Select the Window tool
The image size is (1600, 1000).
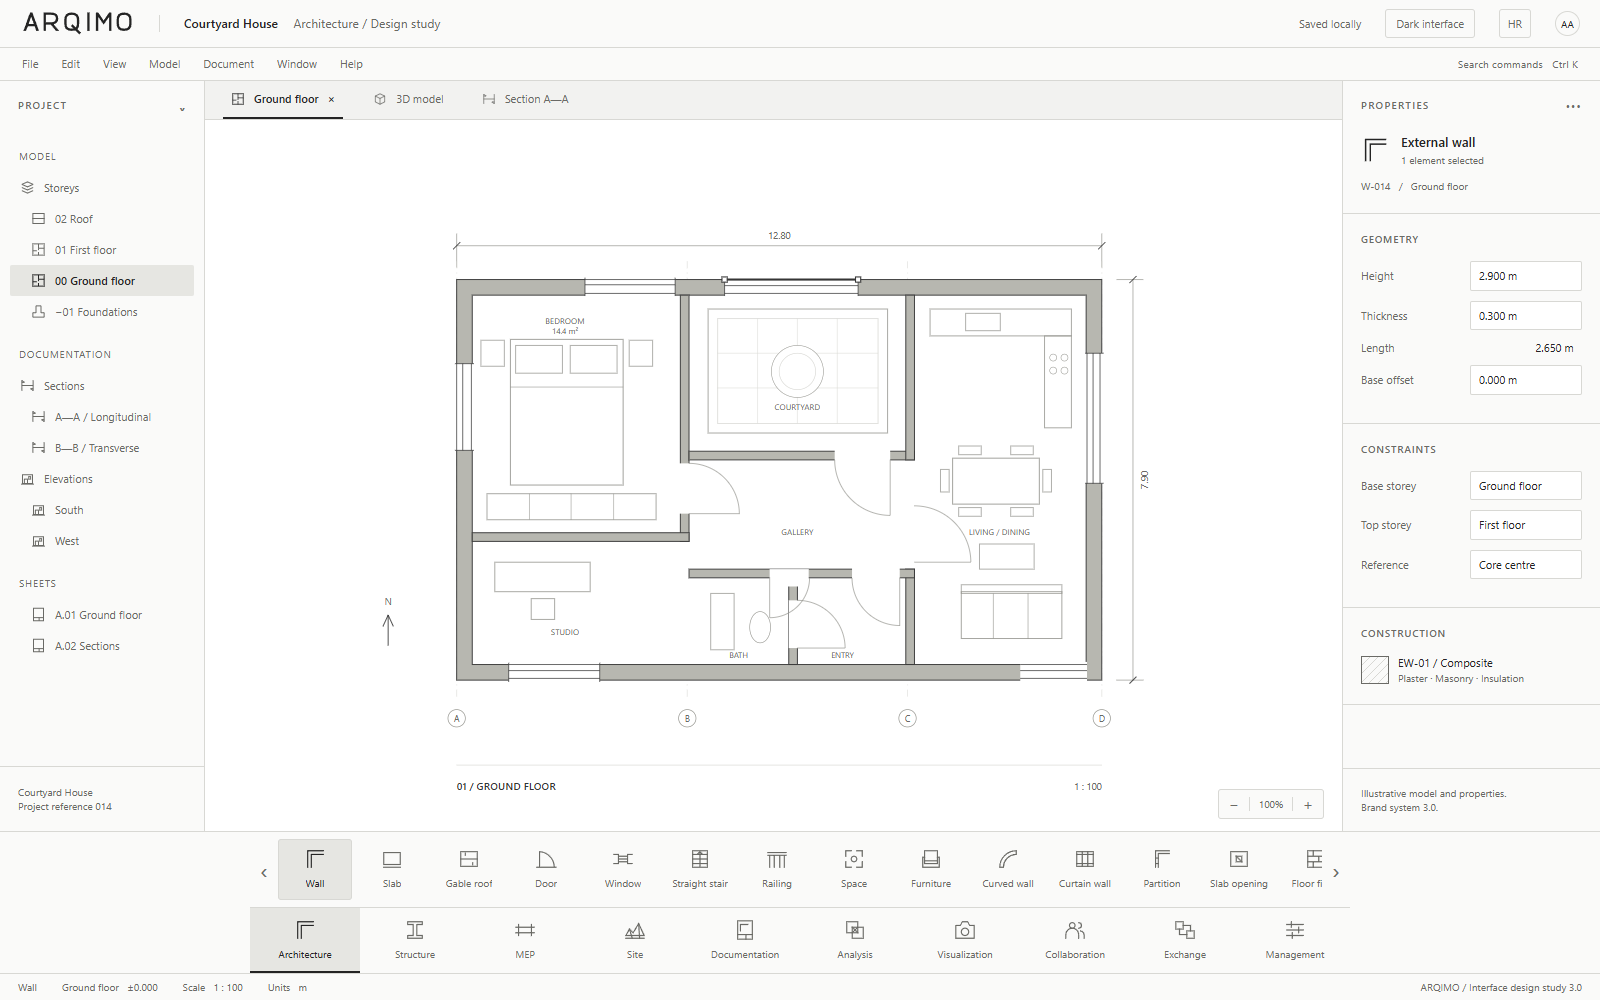pos(623,869)
